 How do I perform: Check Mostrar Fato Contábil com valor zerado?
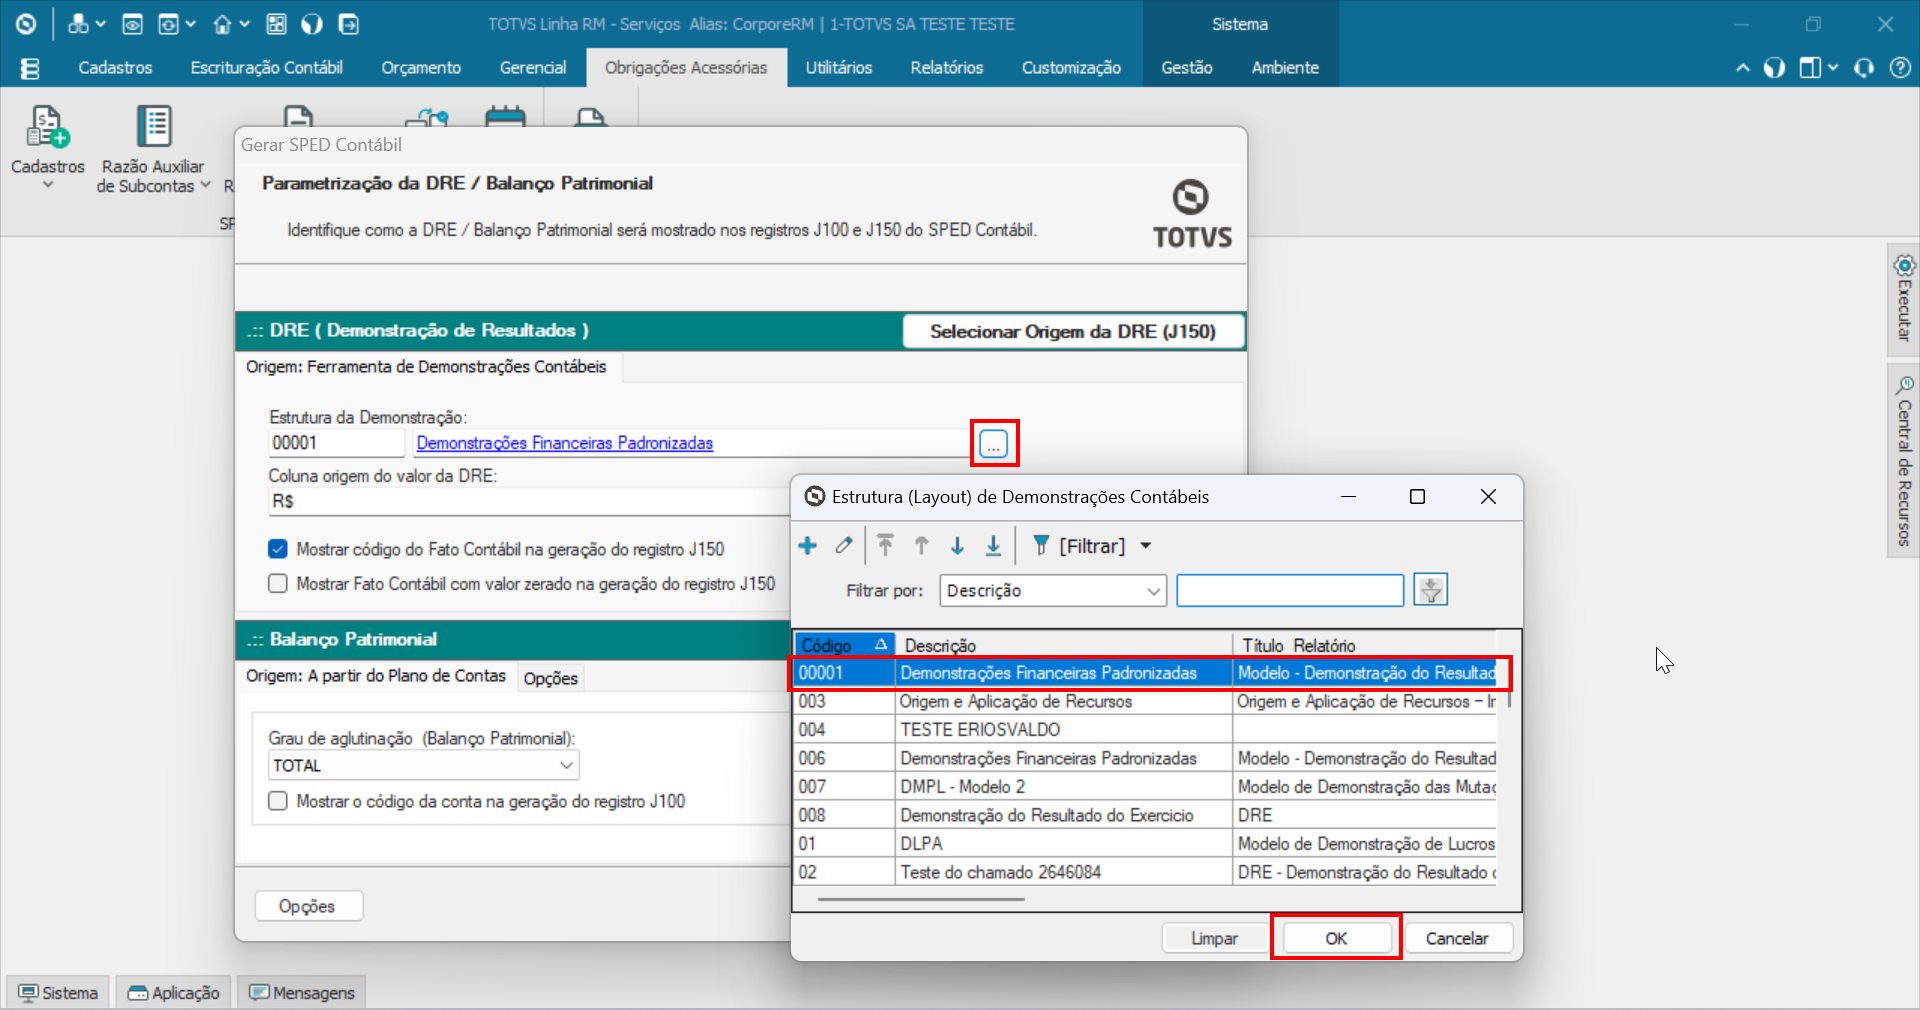click(278, 583)
